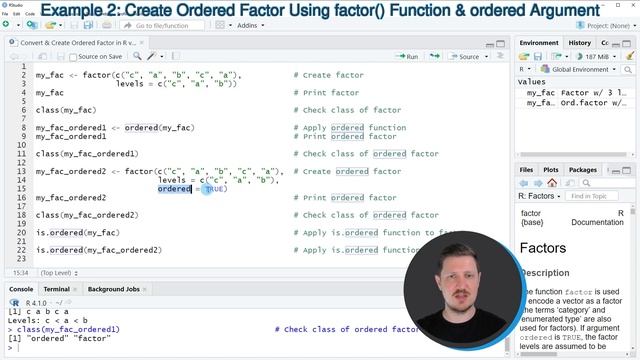Viewport: 640px width, 360px height.
Task: Expand the recent files dropdown arrow
Action: [x=61, y=25]
